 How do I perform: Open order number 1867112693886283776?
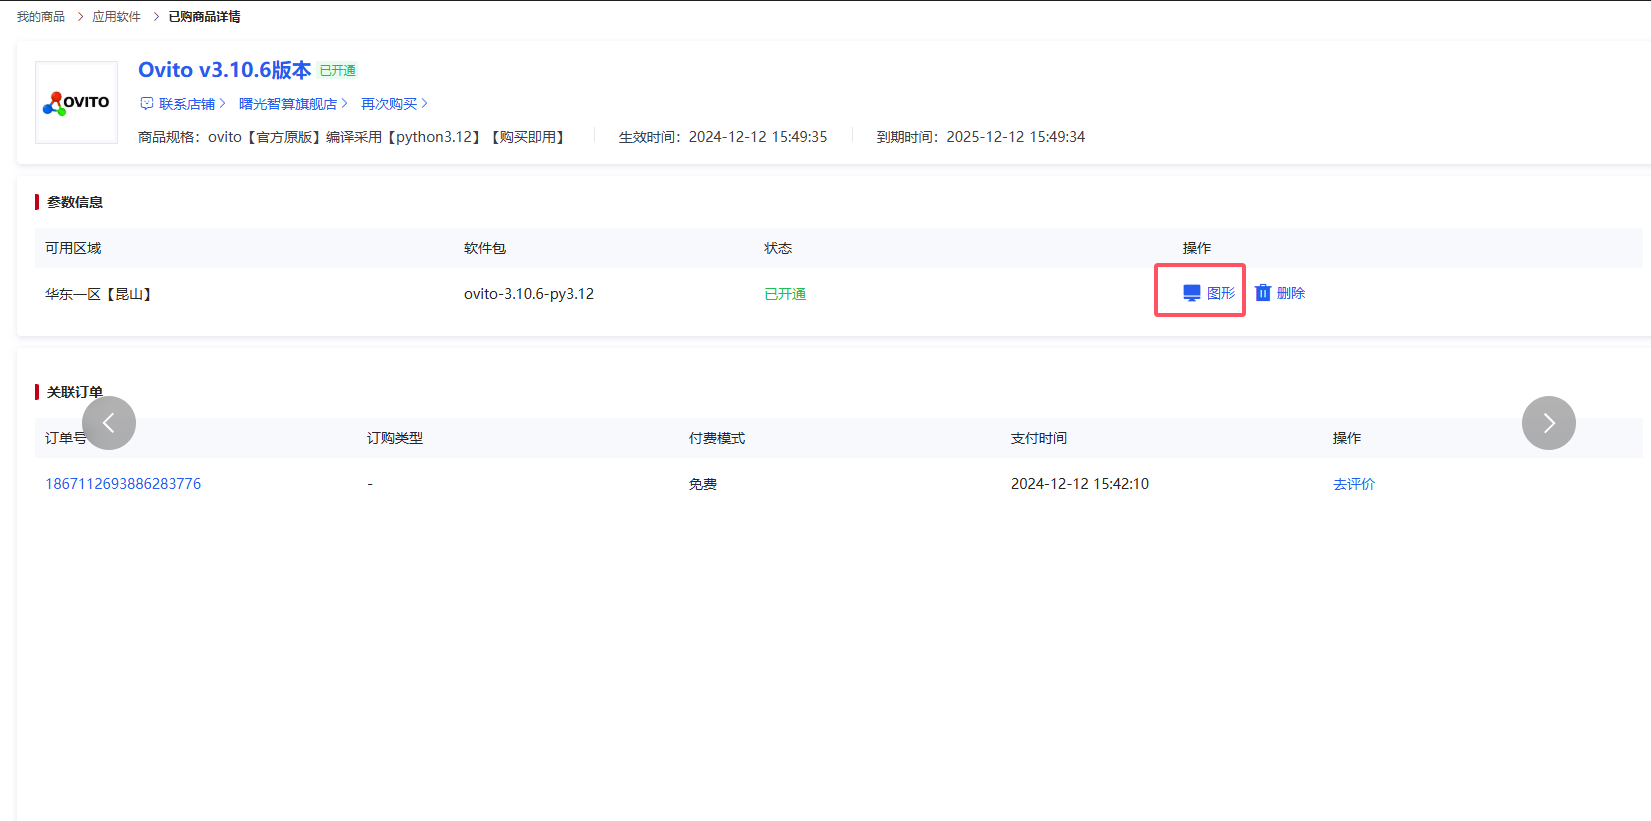pyautogui.click(x=123, y=484)
